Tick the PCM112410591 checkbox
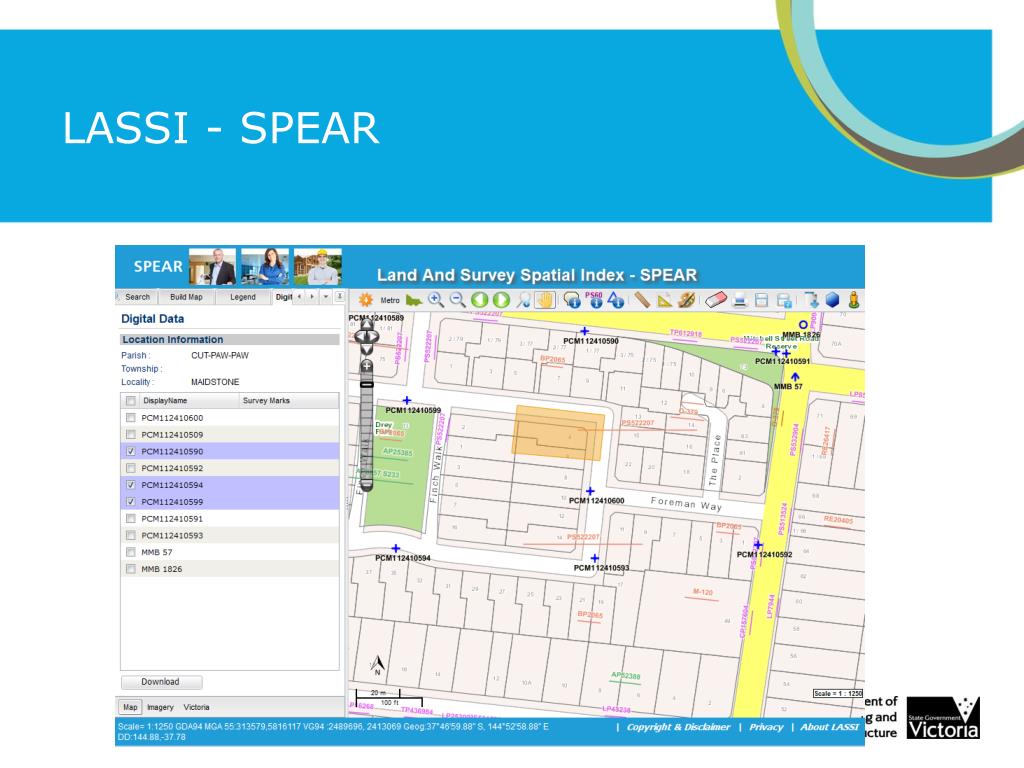The width and height of the screenshot is (1024, 768). (131, 519)
